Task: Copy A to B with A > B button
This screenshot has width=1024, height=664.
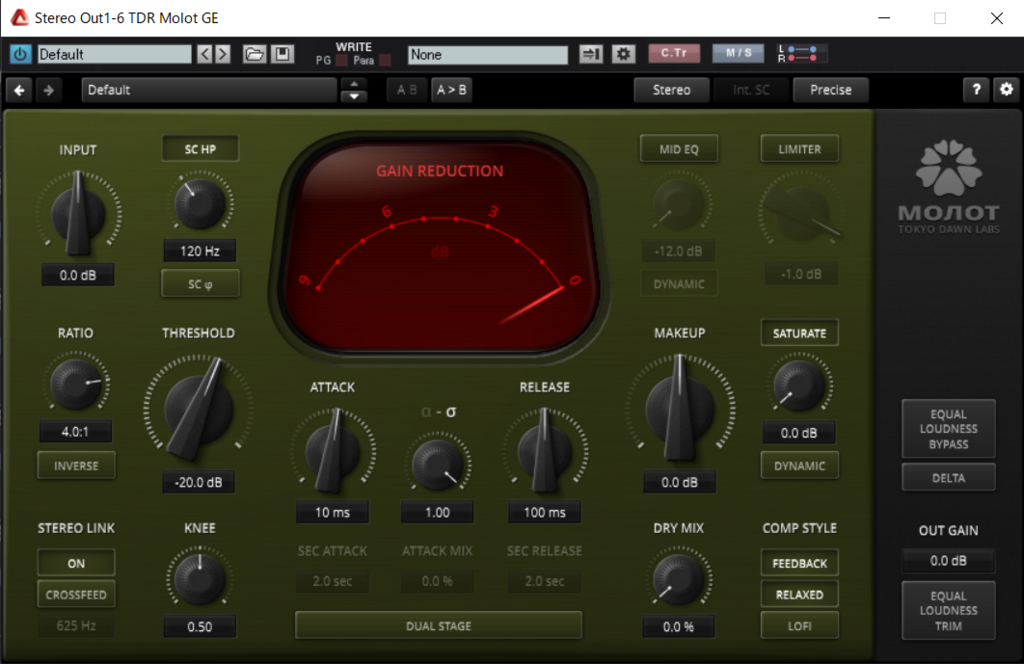Action: tap(452, 90)
